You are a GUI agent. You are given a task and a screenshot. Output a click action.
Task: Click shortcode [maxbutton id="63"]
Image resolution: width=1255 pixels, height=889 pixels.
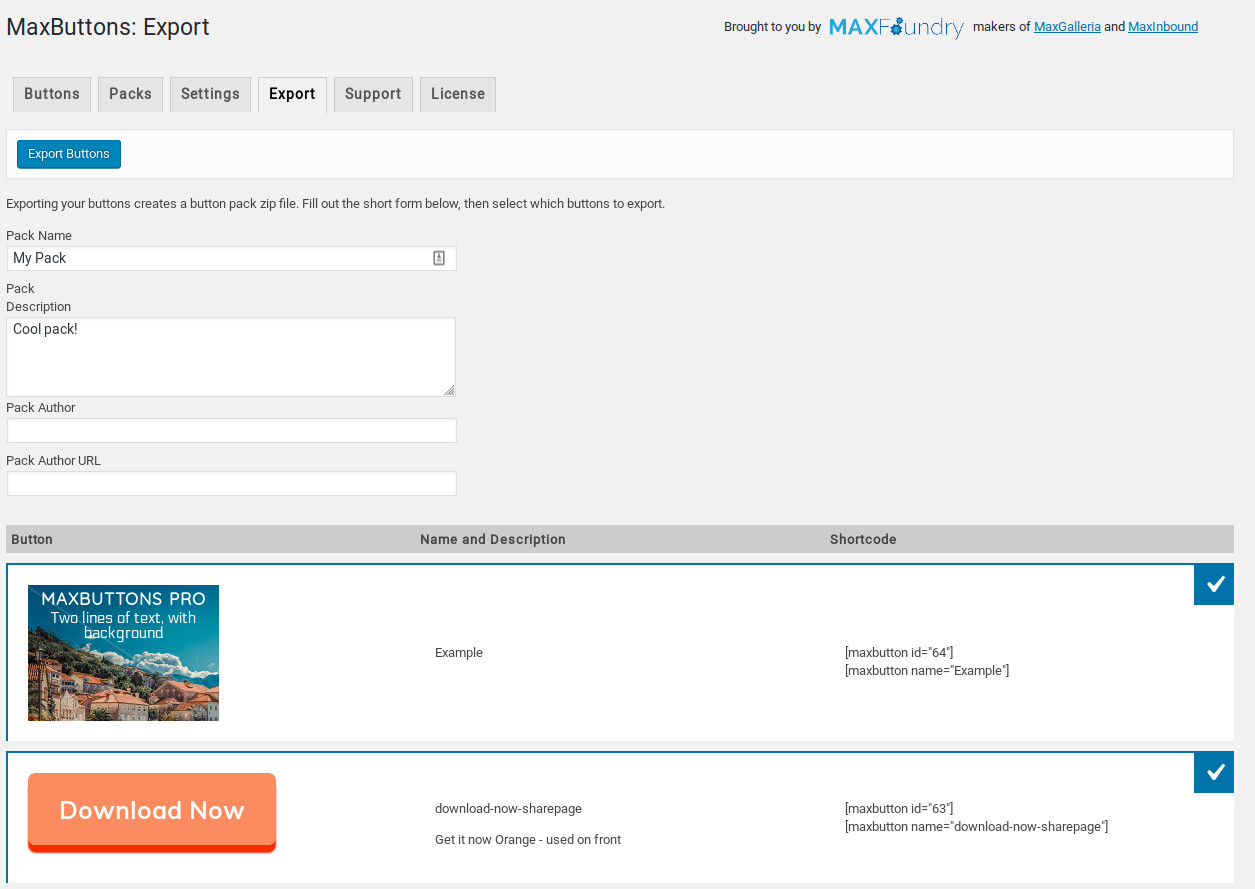[x=899, y=809]
